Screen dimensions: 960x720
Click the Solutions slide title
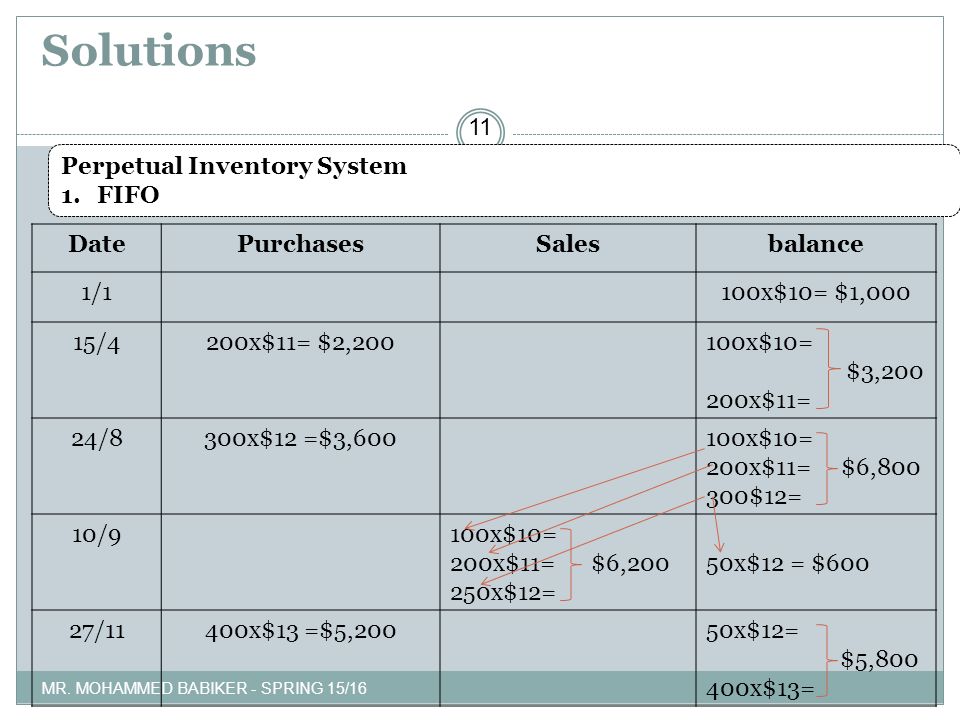coord(149,50)
